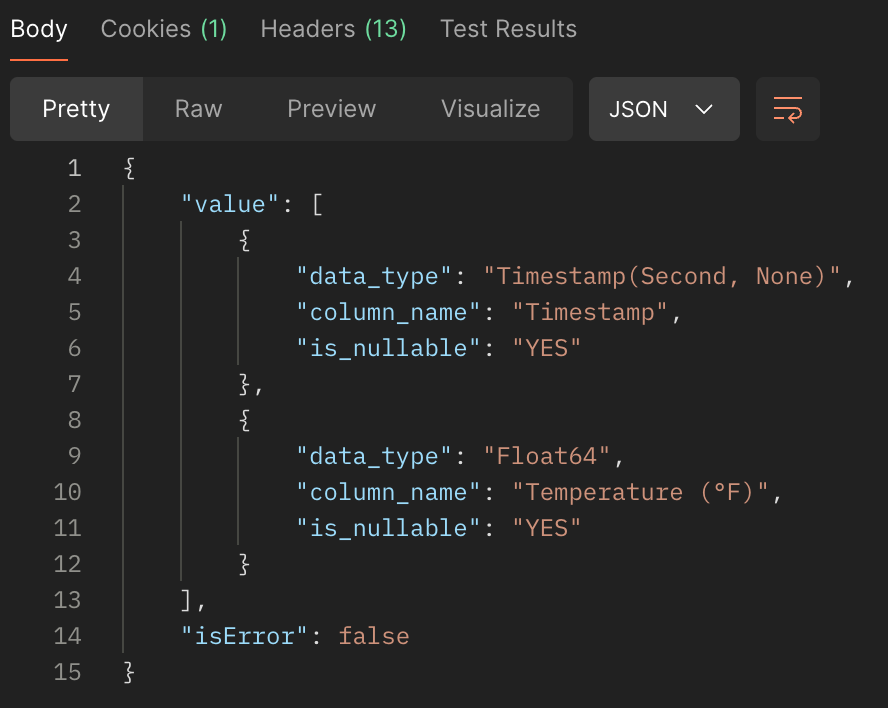Switch to the Visualize view
Viewport: 888px width, 708px height.
490,109
